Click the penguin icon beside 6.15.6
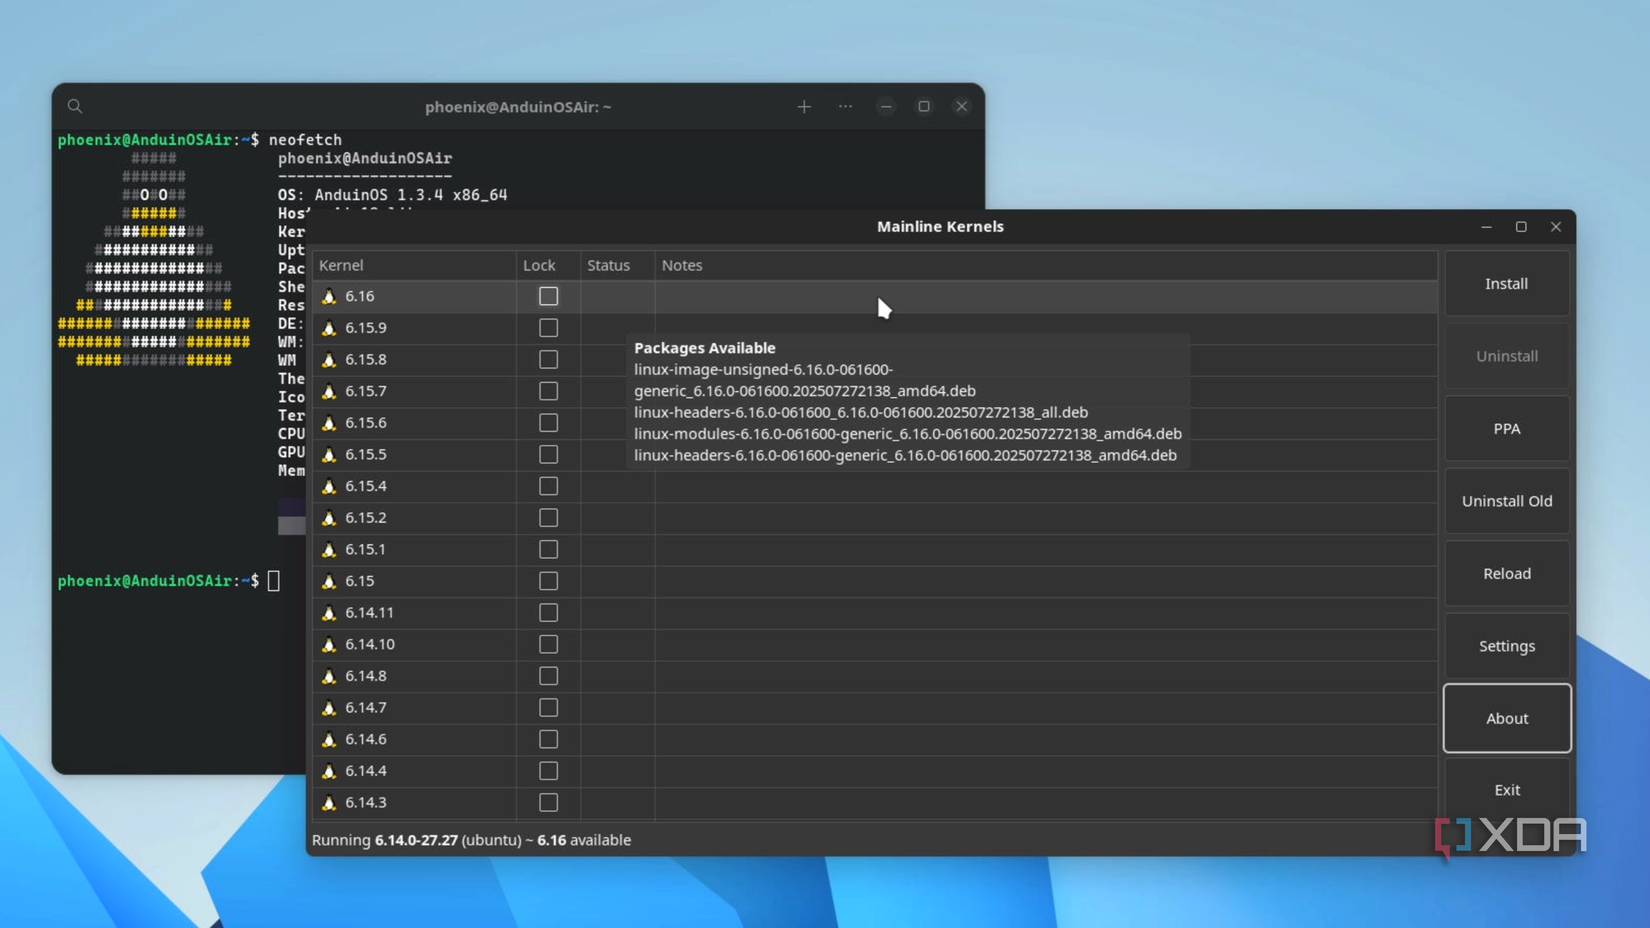Viewport: 1650px width, 928px height. (x=328, y=422)
